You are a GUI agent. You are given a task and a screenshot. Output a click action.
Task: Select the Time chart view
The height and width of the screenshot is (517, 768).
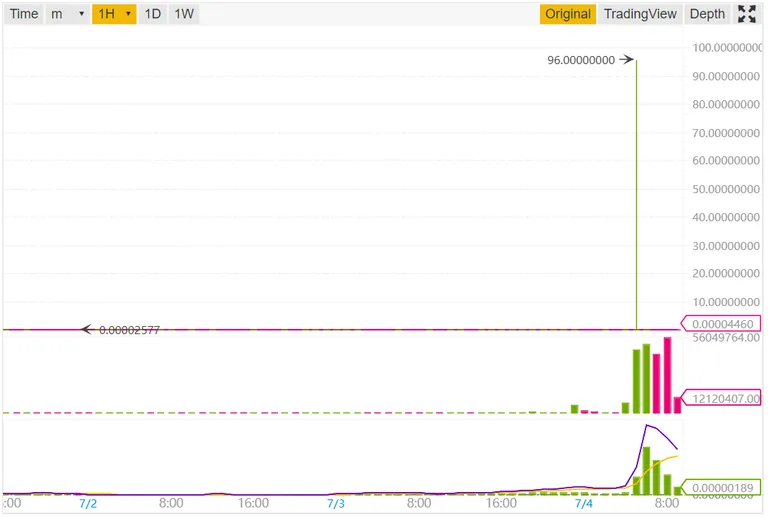click(24, 14)
